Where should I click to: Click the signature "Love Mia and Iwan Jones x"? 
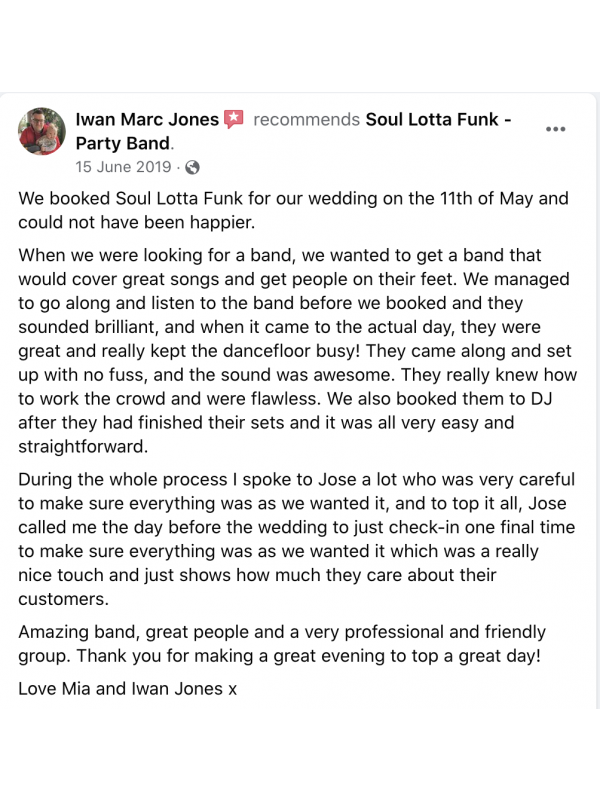pos(127,689)
